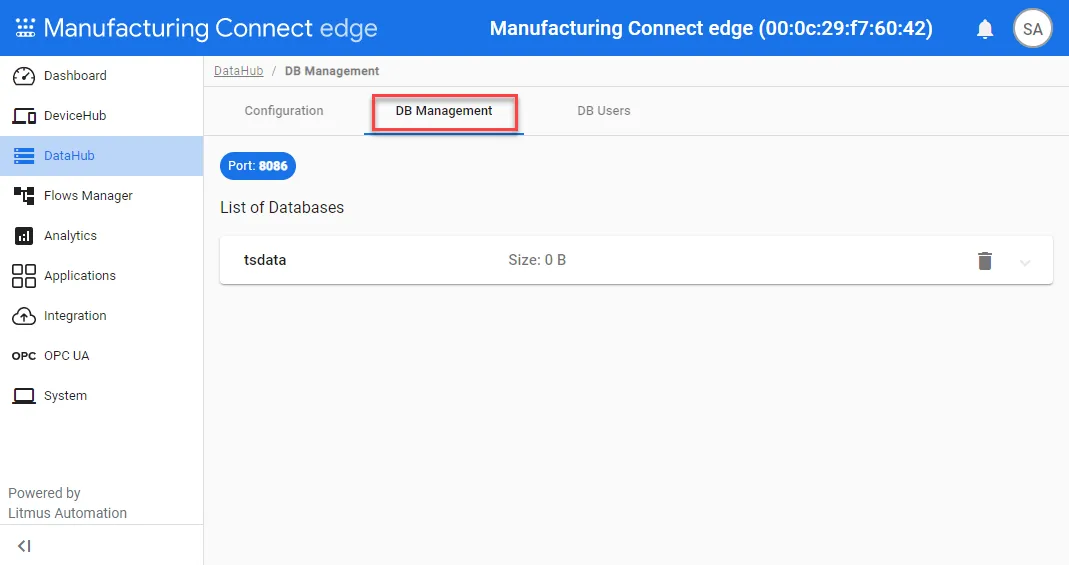This screenshot has width=1069, height=565.
Task: Click the Applications grid icon
Action: [x=24, y=276]
